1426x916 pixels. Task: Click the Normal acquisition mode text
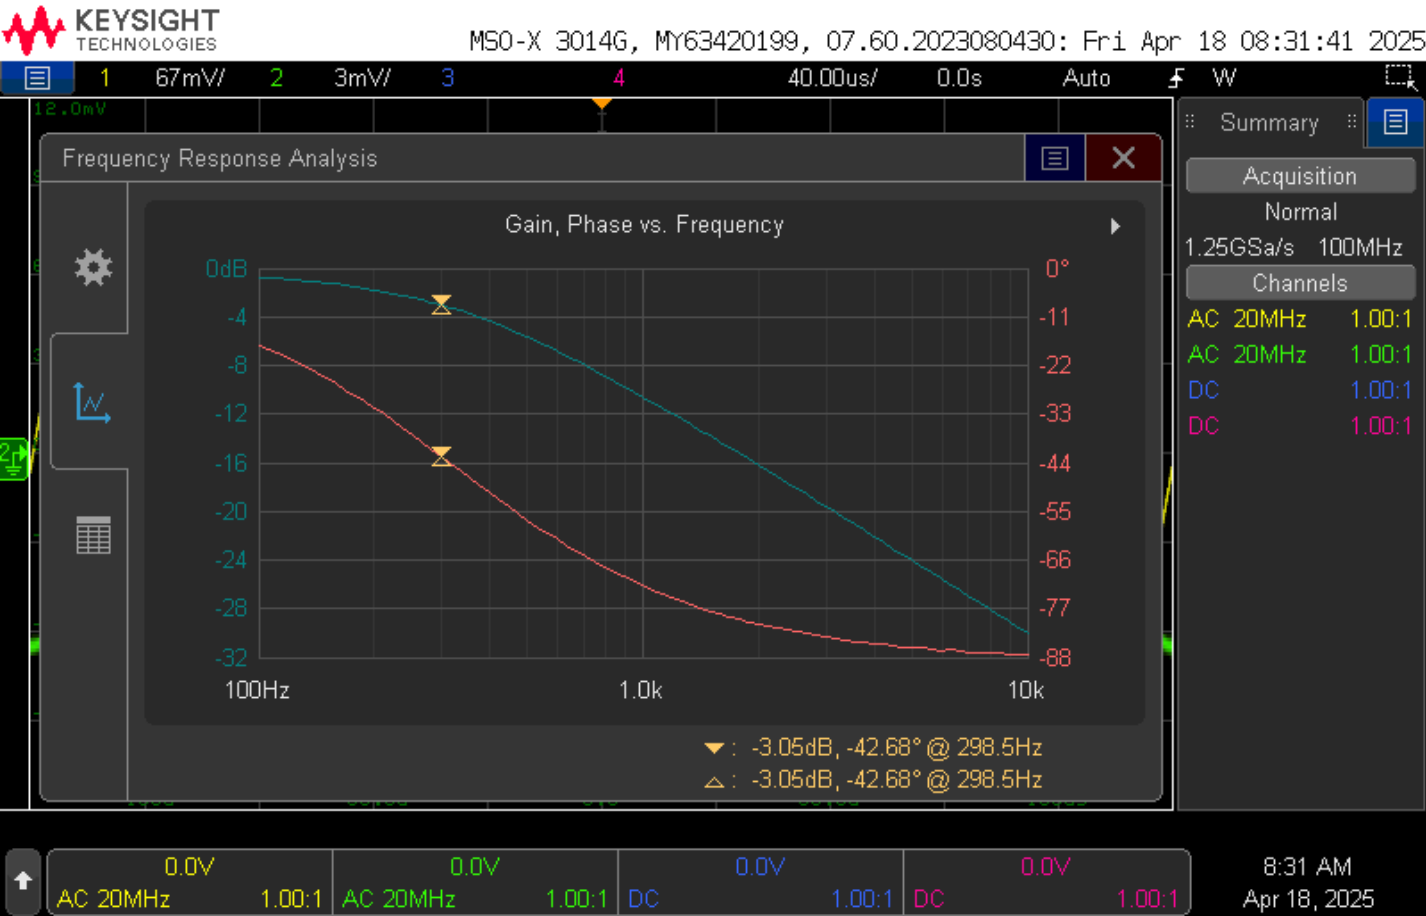[1300, 212]
